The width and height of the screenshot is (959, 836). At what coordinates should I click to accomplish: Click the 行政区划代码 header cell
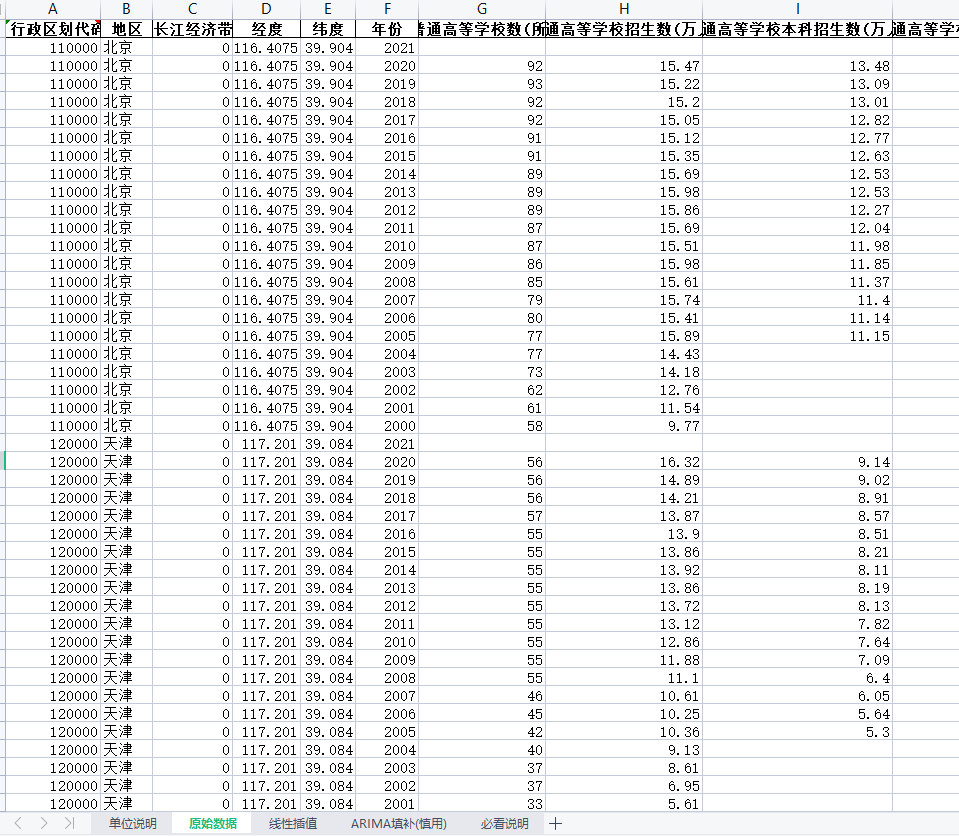tap(53, 29)
